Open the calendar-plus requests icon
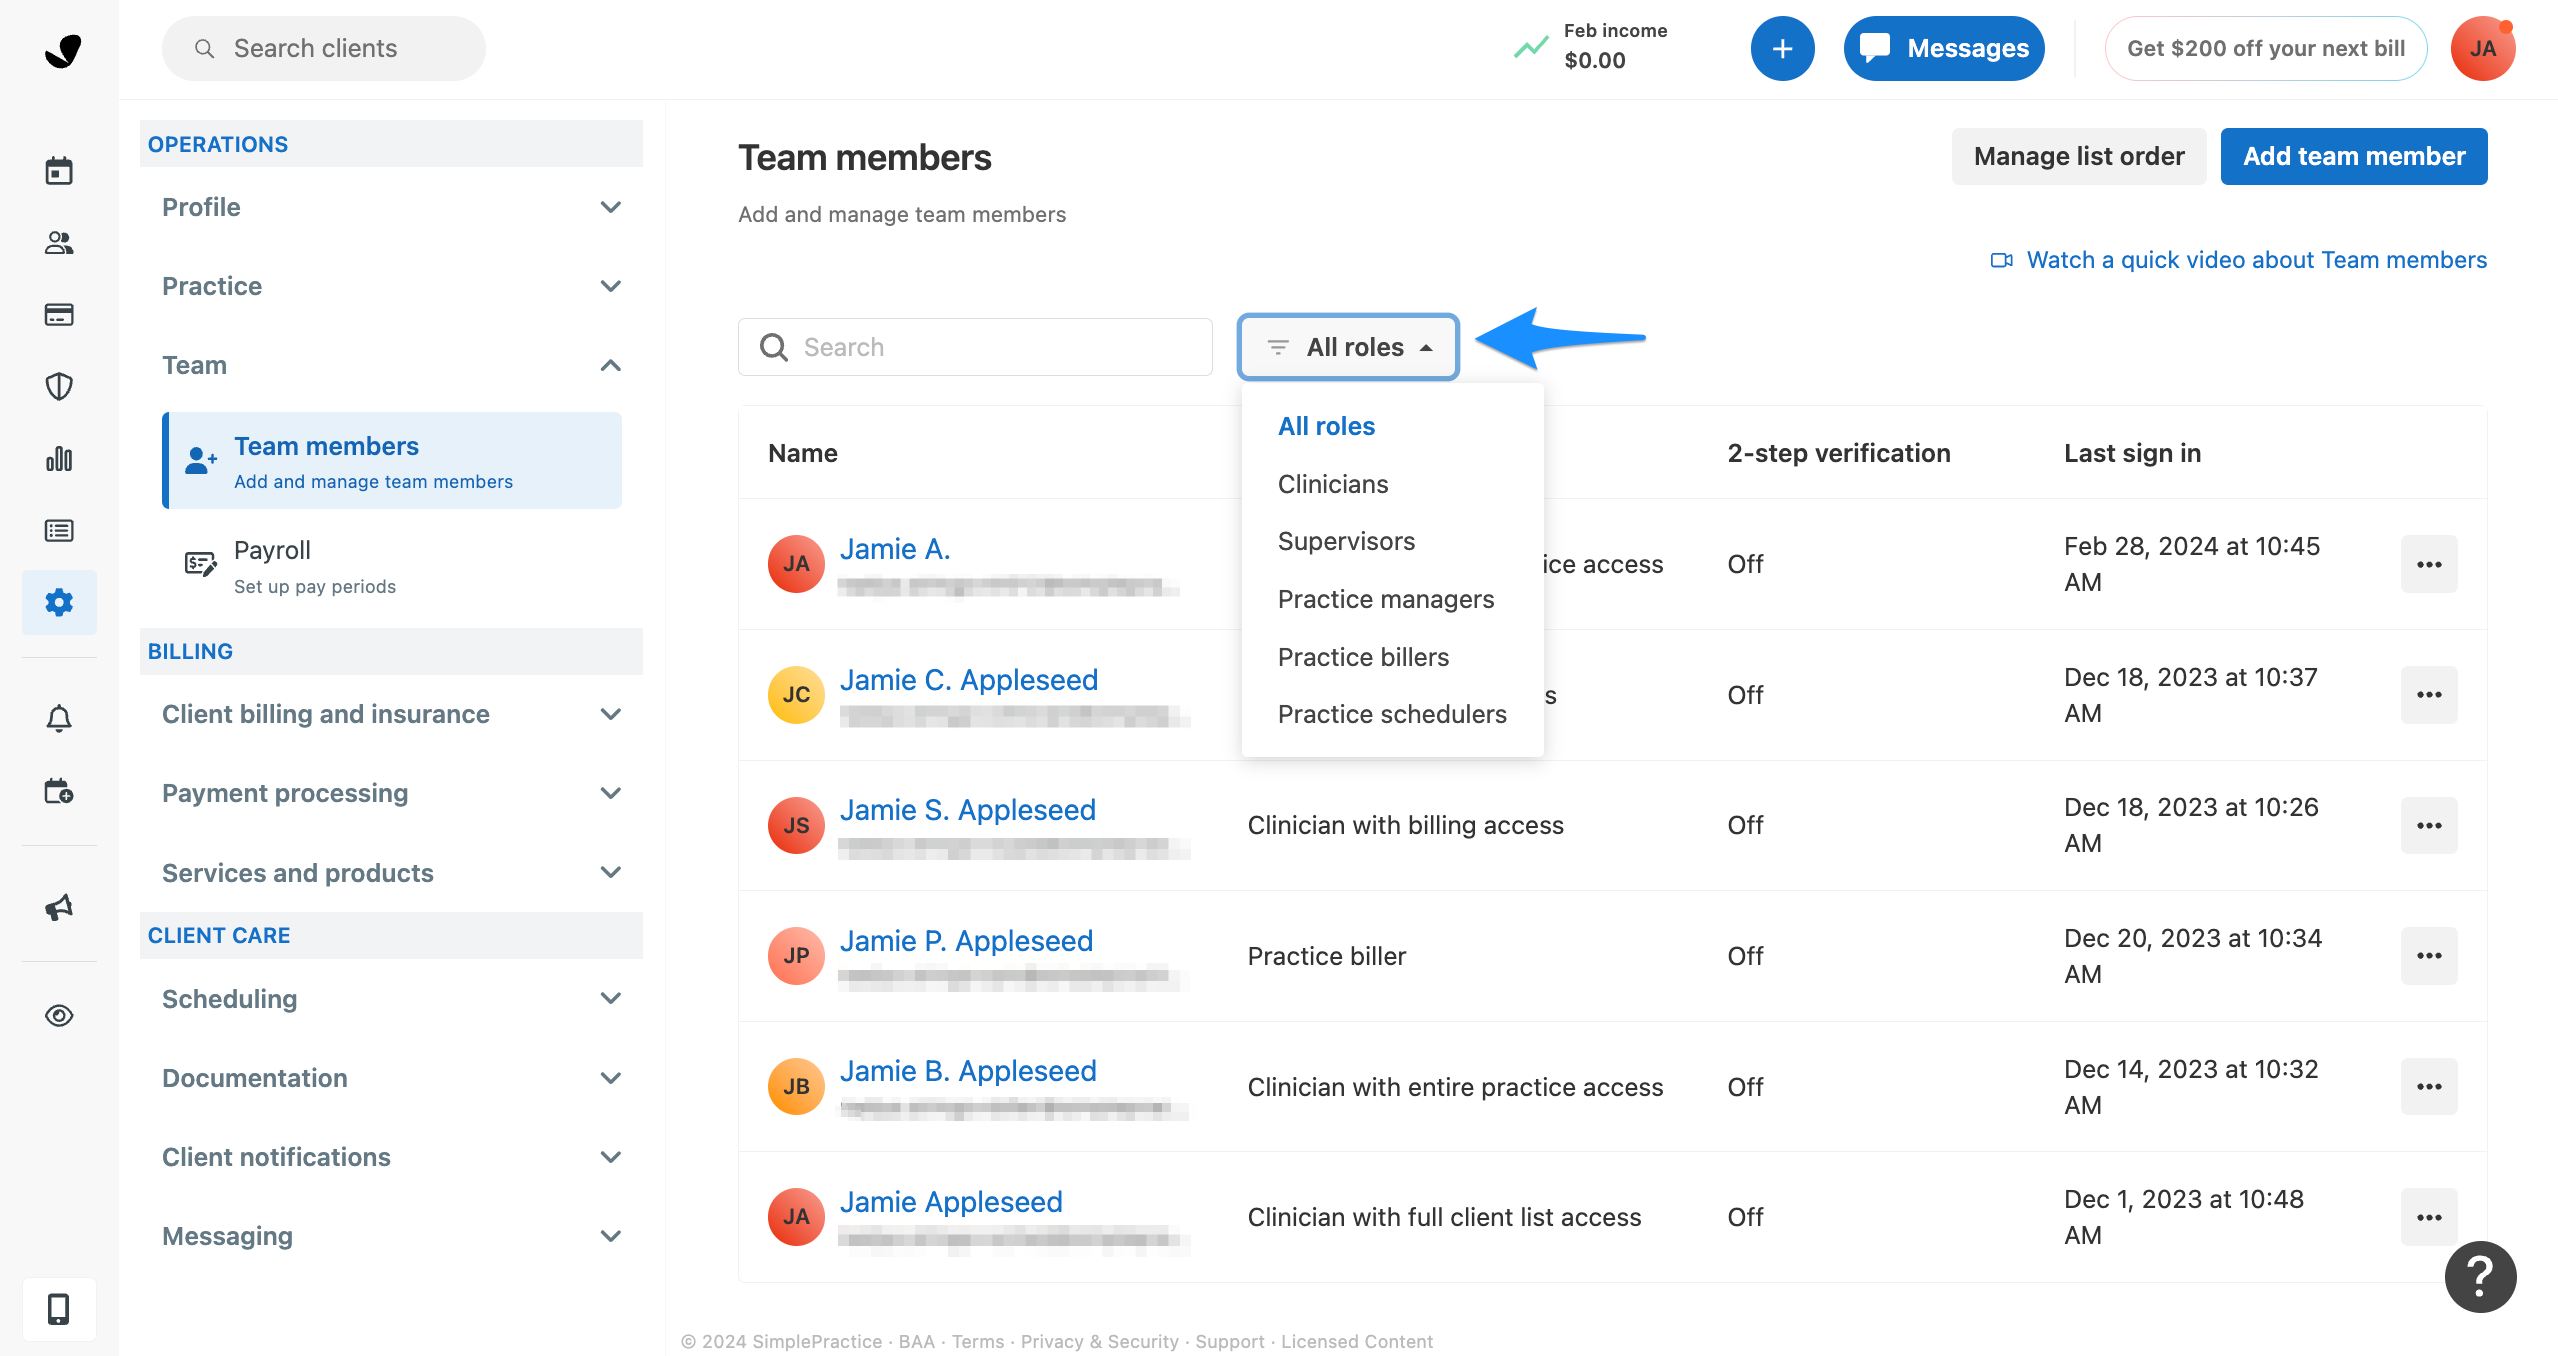Image resolution: width=2558 pixels, height=1356 pixels. pyautogui.click(x=59, y=791)
